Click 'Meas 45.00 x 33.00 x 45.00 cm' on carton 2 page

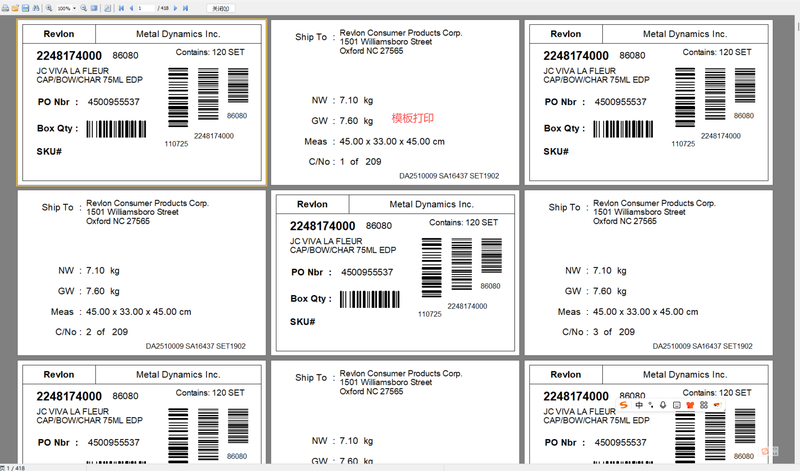click(121, 312)
